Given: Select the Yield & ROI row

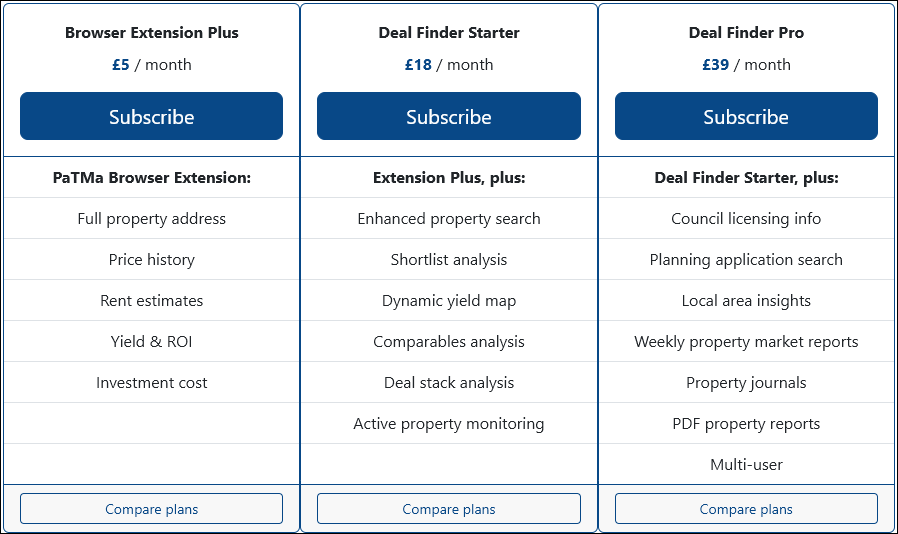Looking at the screenshot, I should (x=151, y=341).
